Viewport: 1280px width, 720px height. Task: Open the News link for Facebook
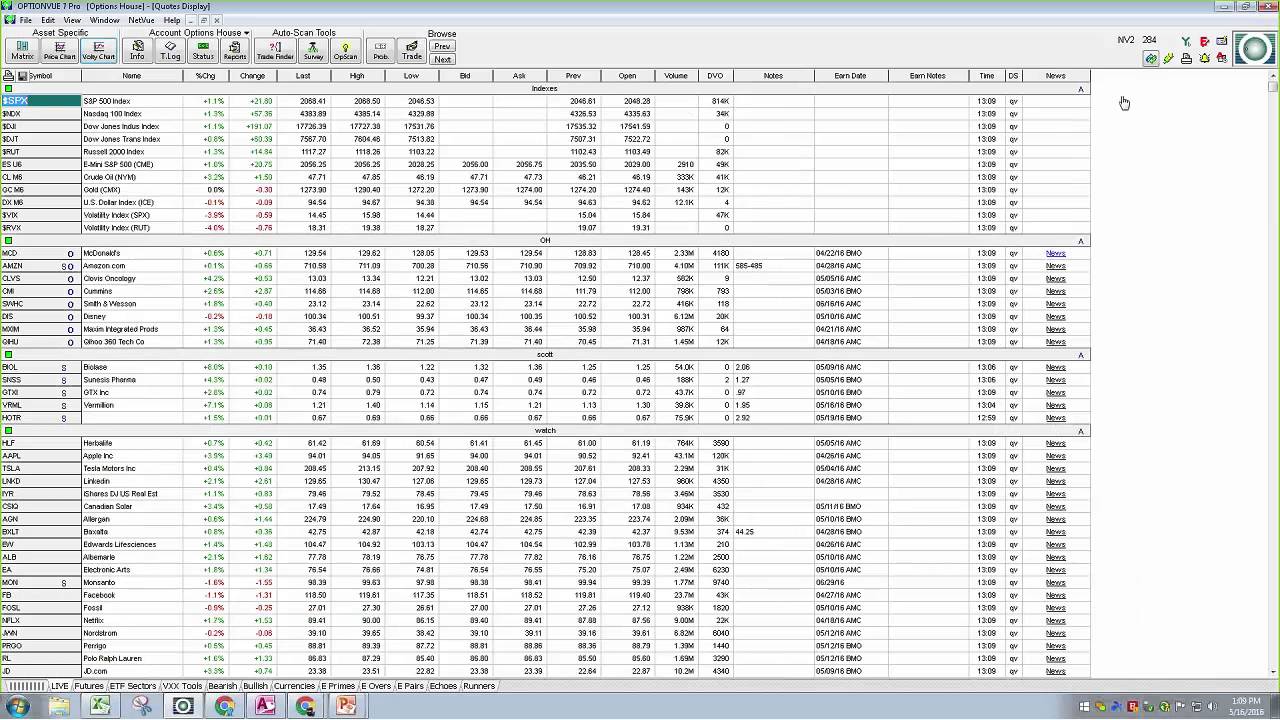point(1055,596)
